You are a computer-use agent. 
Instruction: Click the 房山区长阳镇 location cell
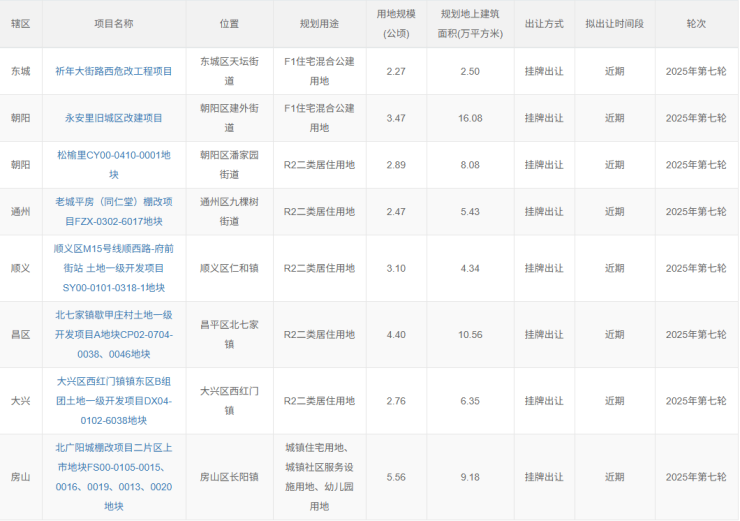(229, 477)
